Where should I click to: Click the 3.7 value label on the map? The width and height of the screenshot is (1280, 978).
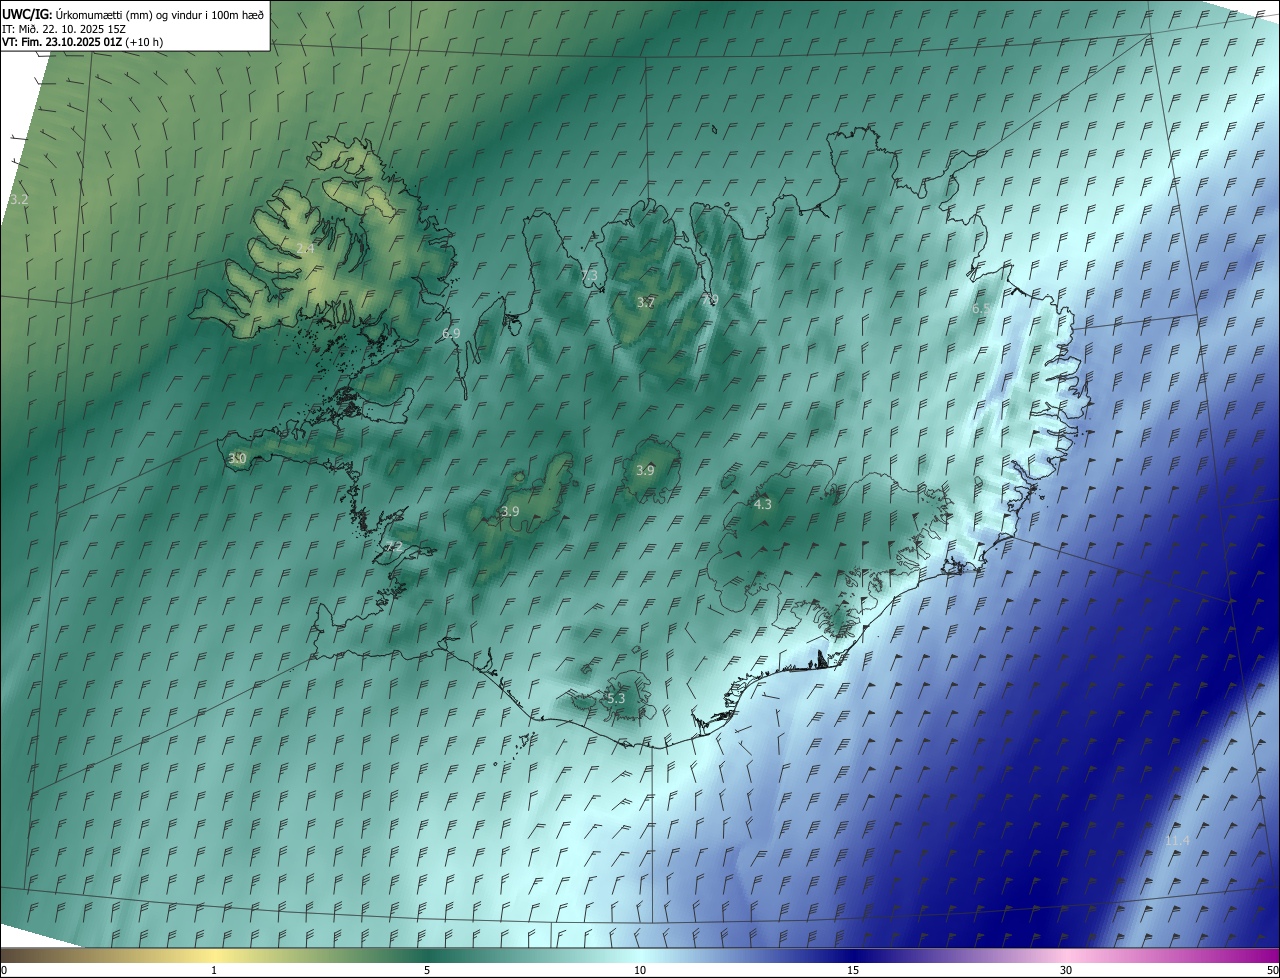[x=646, y=302]
